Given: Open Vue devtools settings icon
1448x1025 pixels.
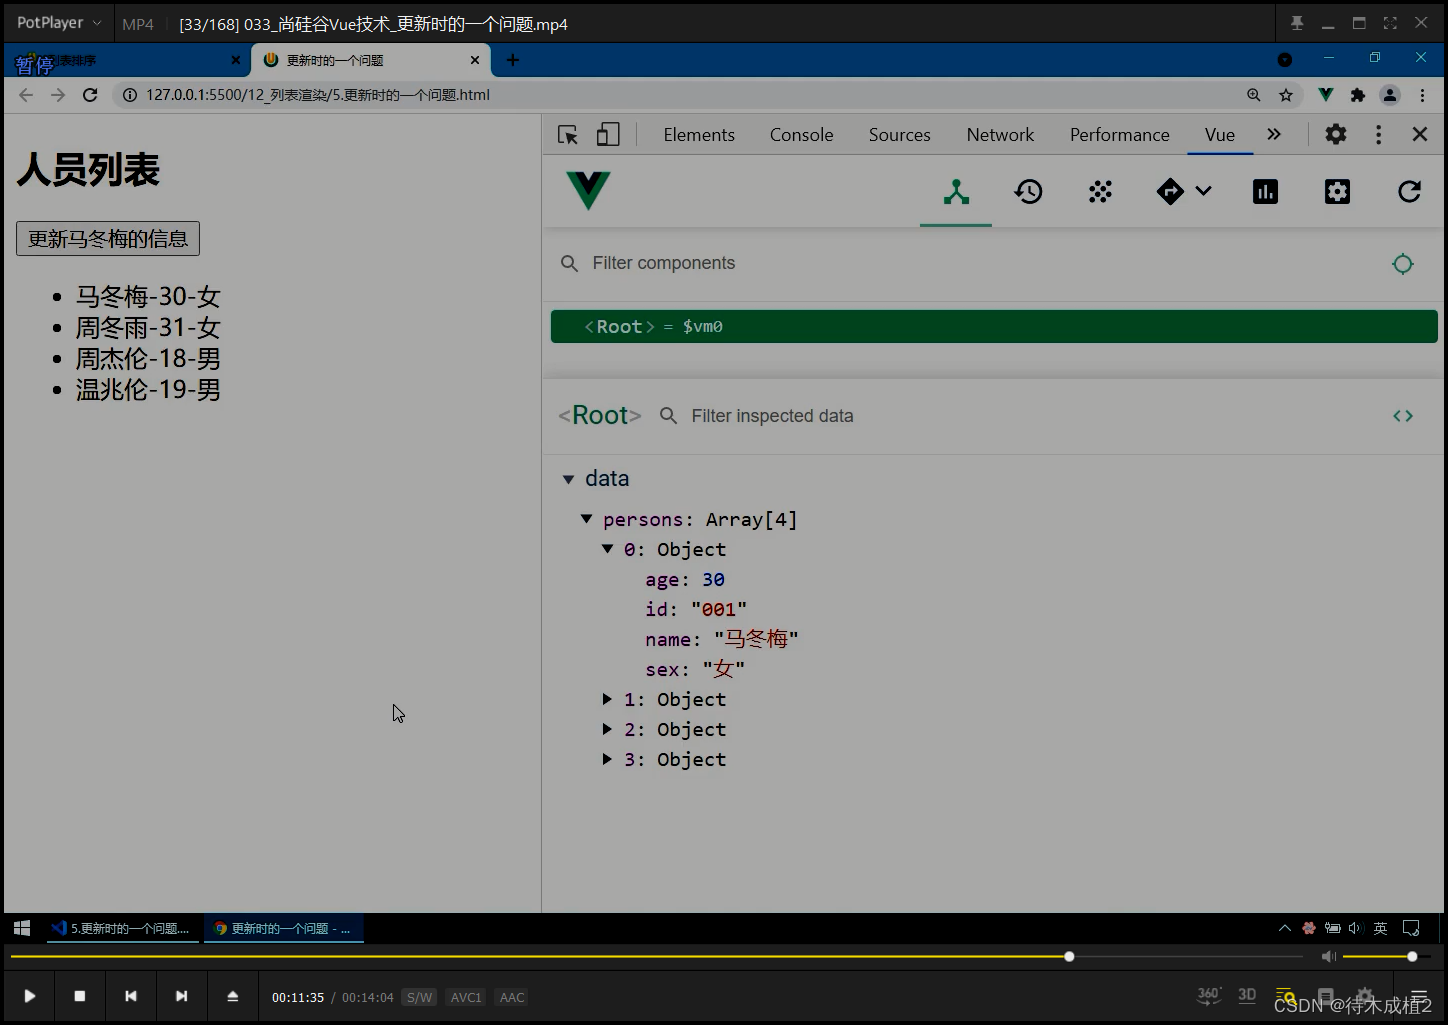Looking at the screenshot, I should [1337, 192].
